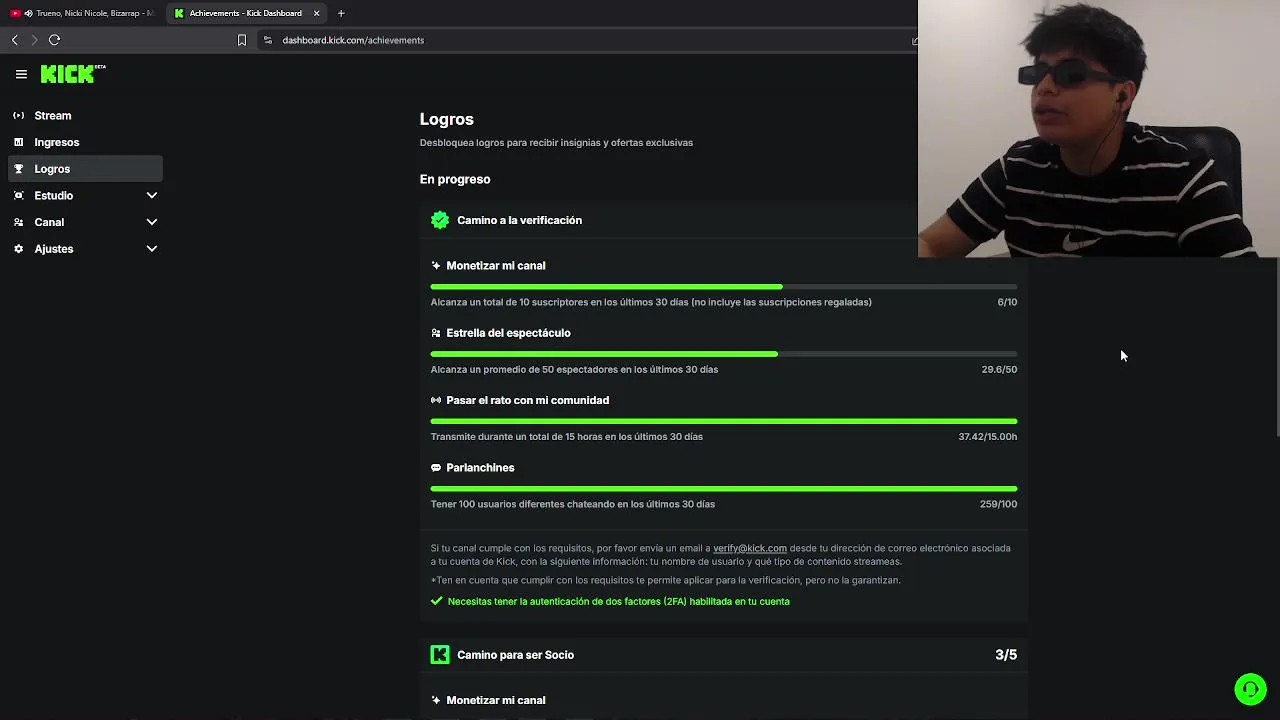Go back with the browser arrow
Viewport: 1280px width, 720px height.
15,40
